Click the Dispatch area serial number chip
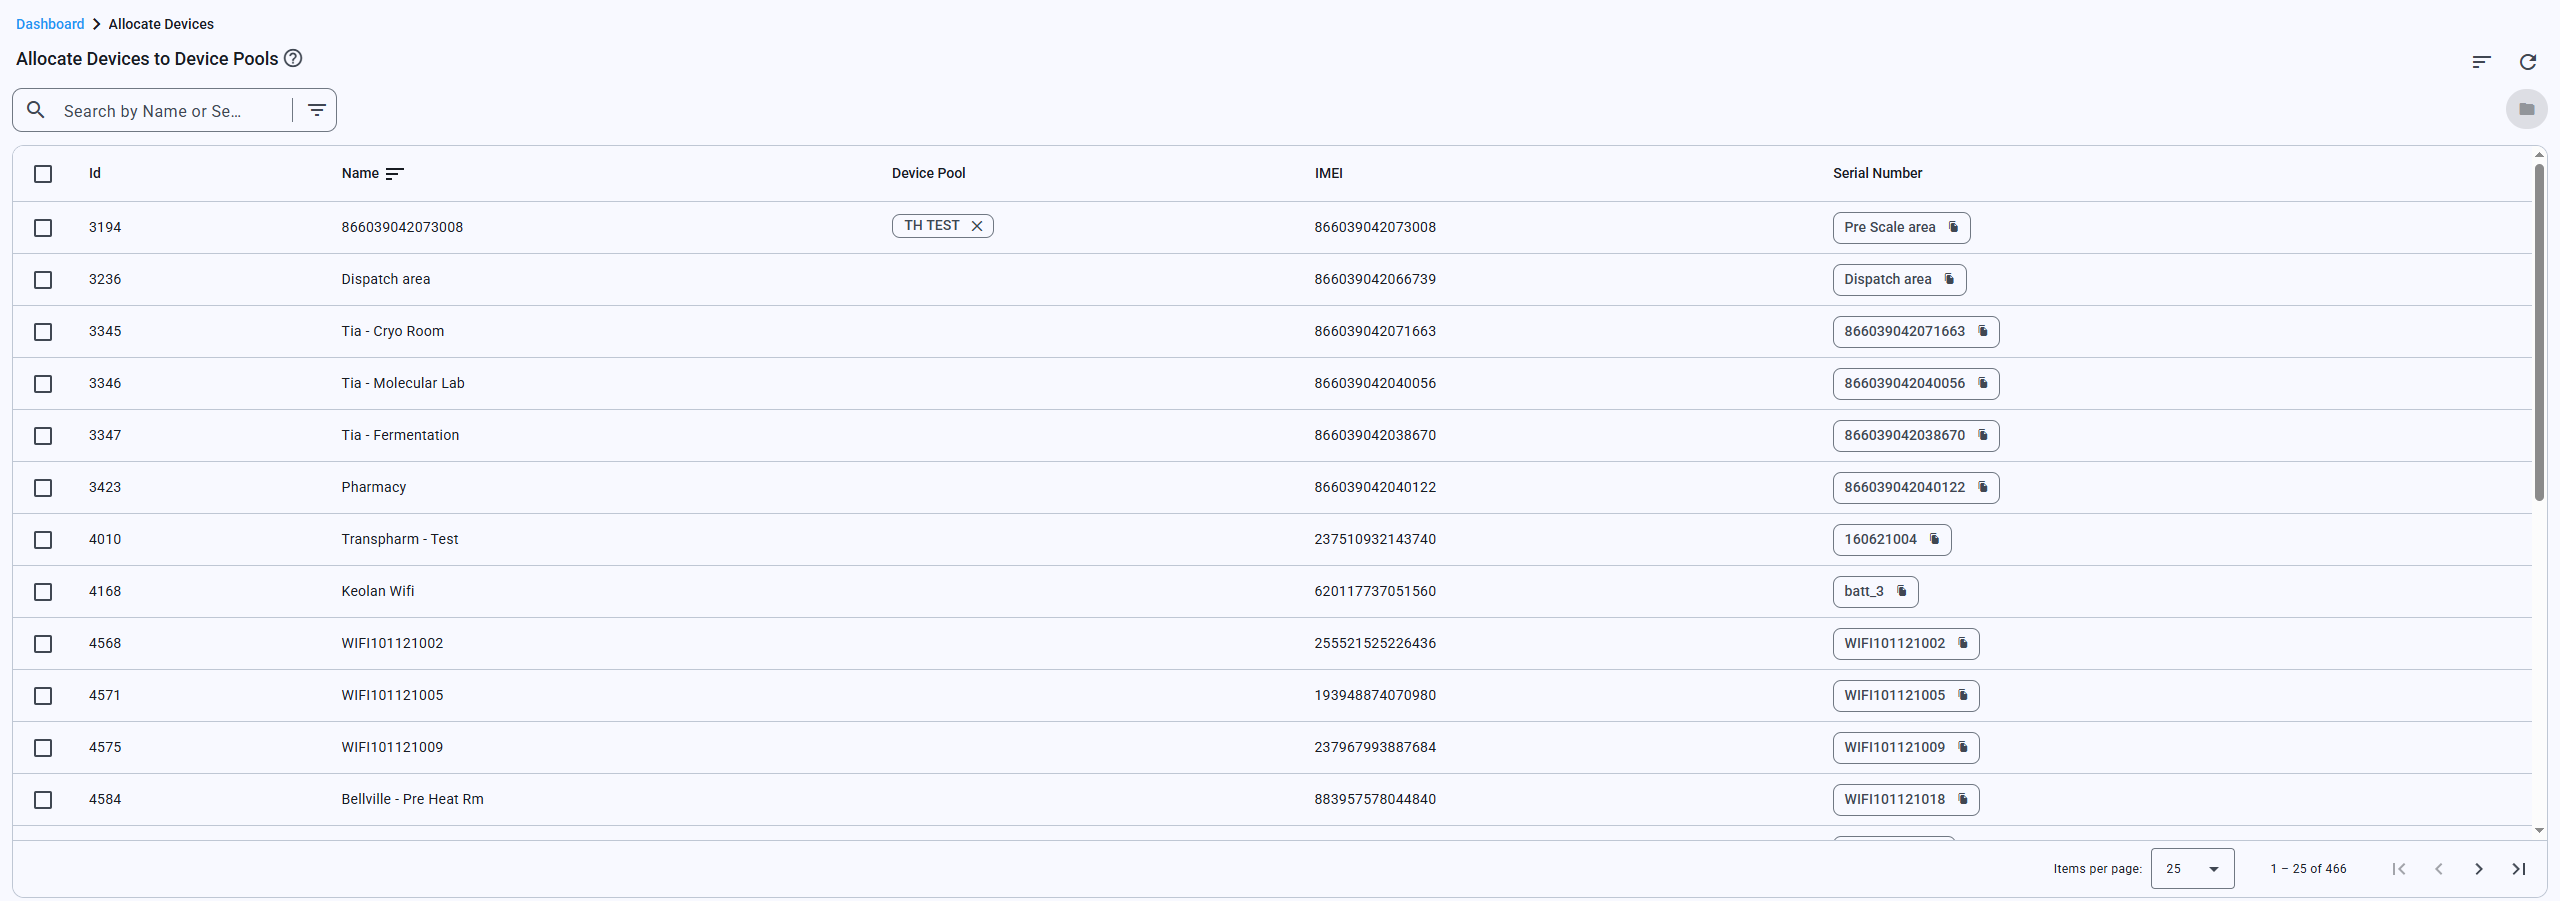This screenshot has height=901, width=2560. click(1887, 280)
